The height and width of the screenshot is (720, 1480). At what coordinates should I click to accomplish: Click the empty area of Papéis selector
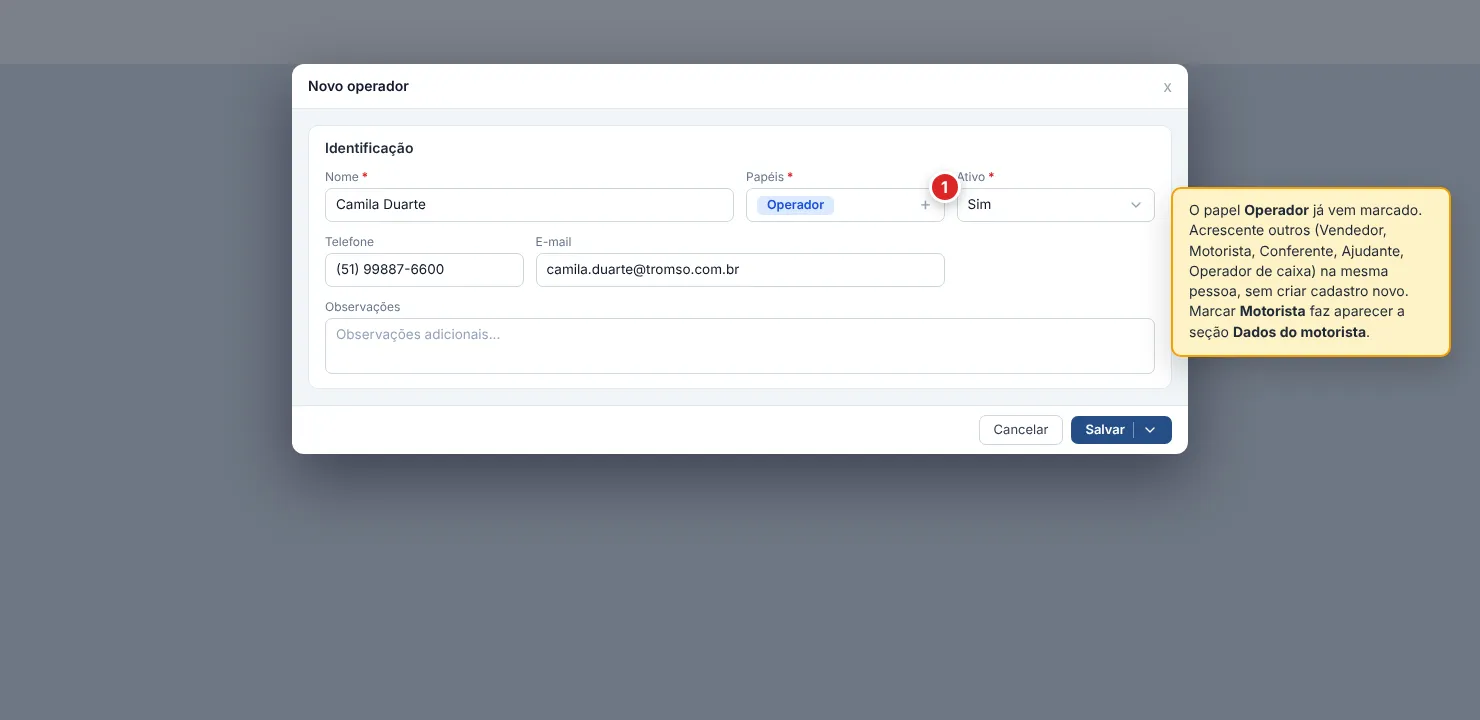(x=876, y=205)
